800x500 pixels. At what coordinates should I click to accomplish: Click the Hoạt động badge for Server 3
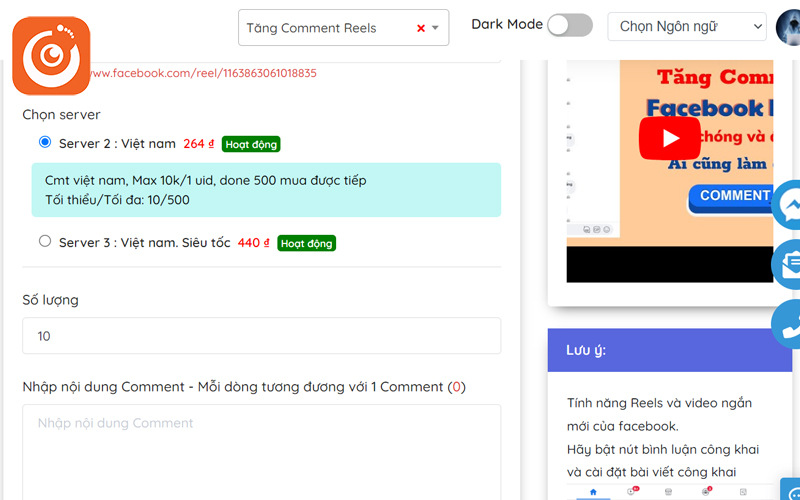coord(307,243)
